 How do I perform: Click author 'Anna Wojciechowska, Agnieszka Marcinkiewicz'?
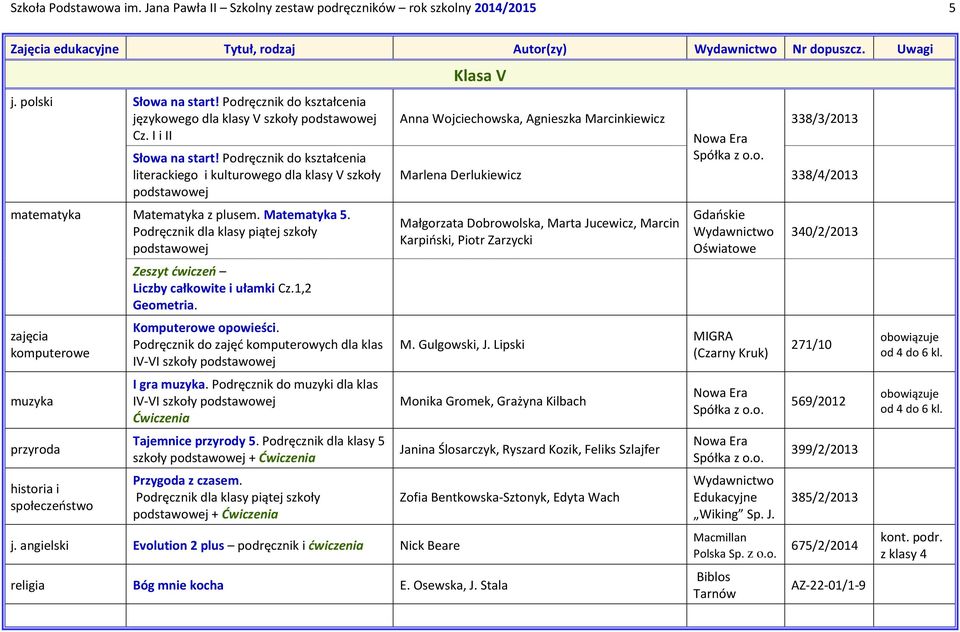532,119
